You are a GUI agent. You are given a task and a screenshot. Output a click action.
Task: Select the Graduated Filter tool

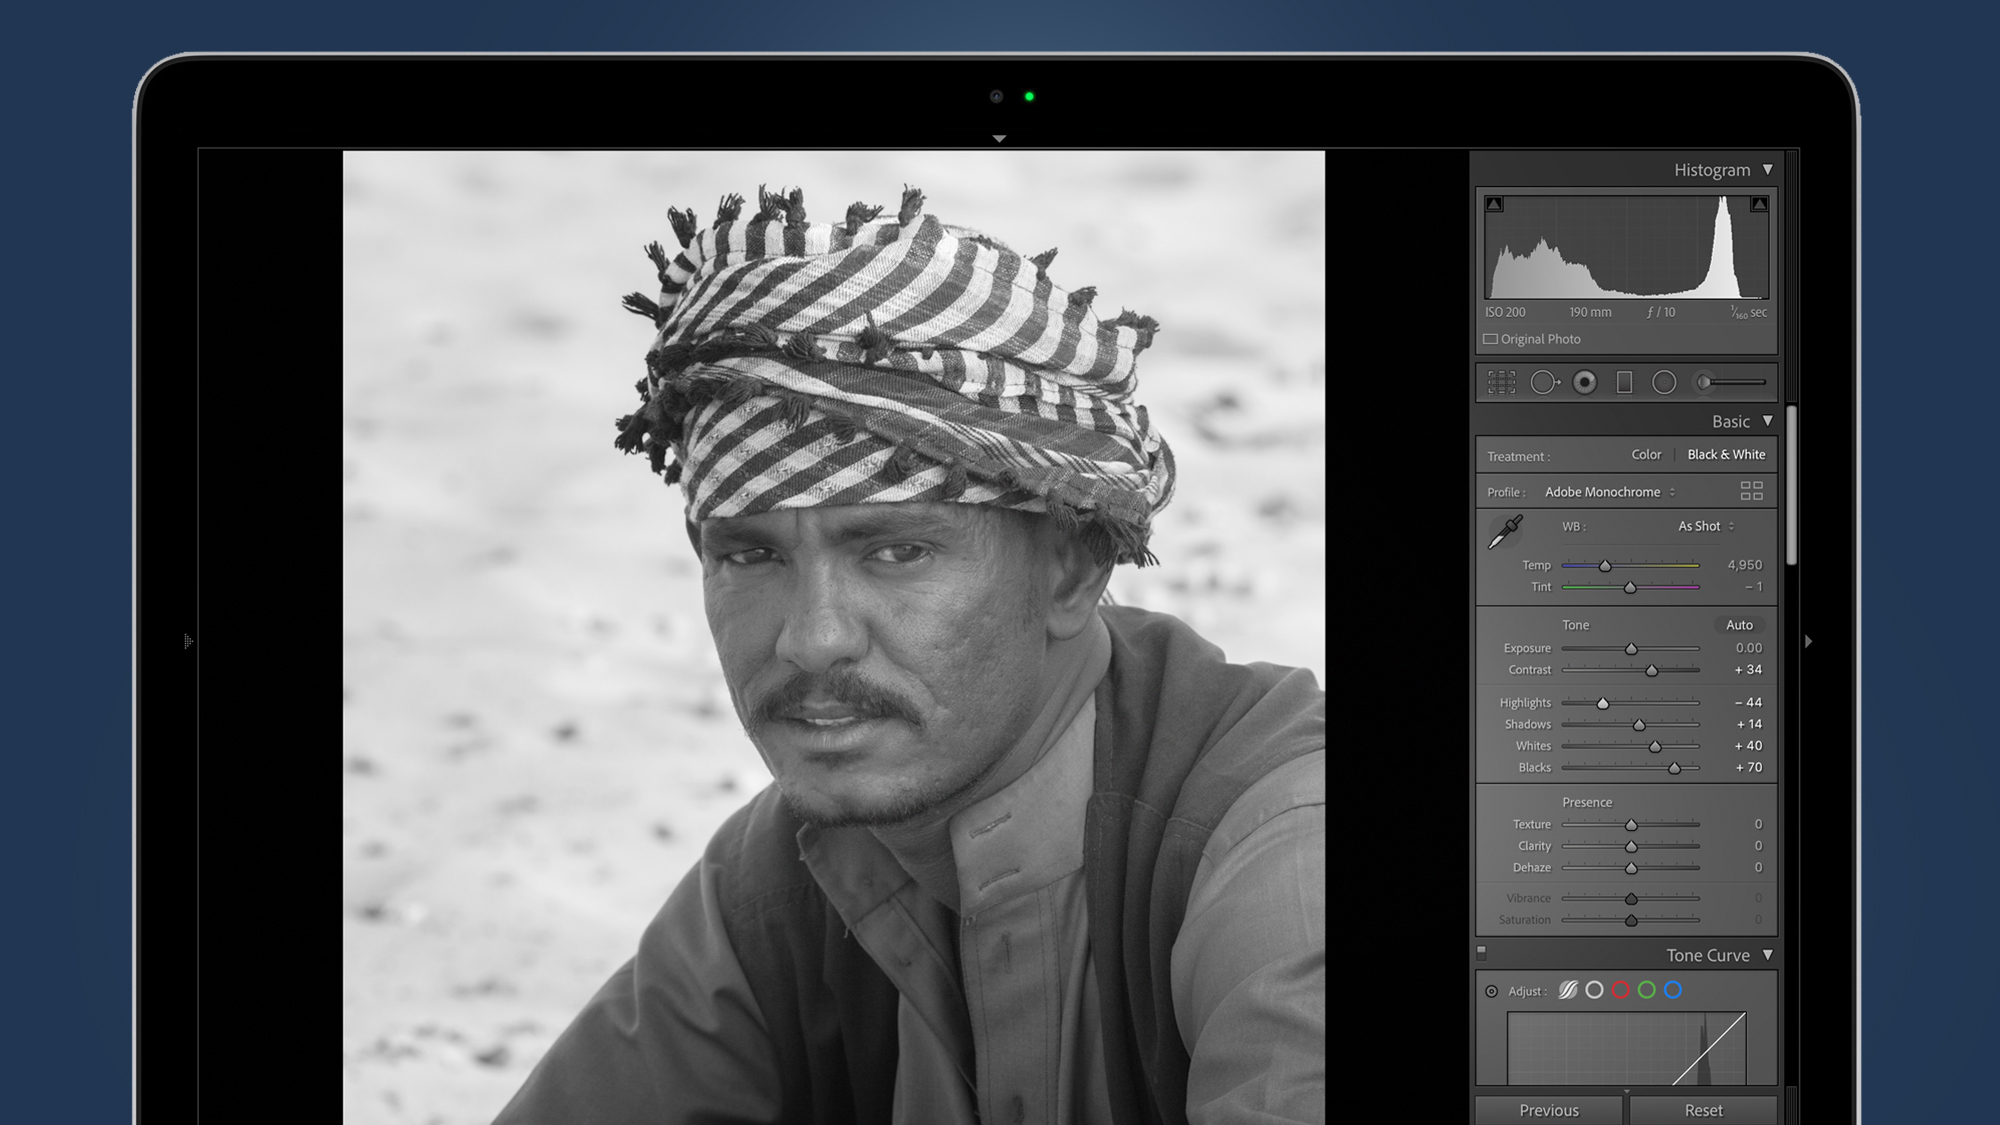pos(1624,382)
